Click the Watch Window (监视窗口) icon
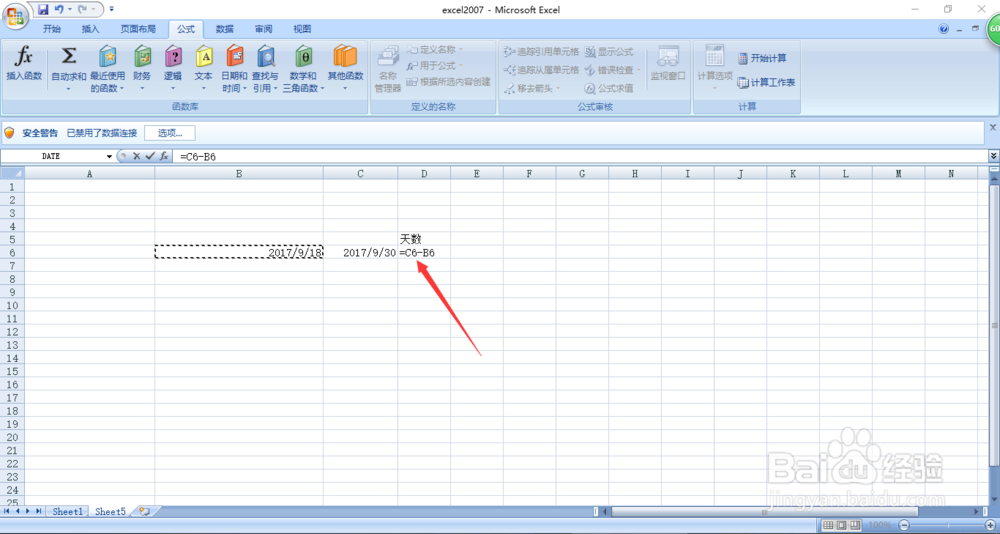1000x534 pixels. 668,56
